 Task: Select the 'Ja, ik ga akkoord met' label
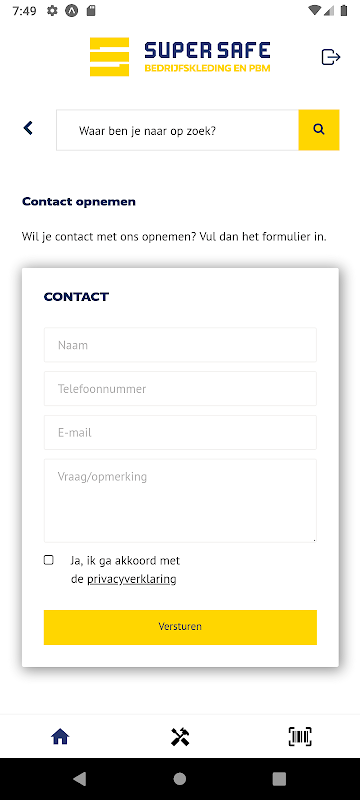coord(125,561)
